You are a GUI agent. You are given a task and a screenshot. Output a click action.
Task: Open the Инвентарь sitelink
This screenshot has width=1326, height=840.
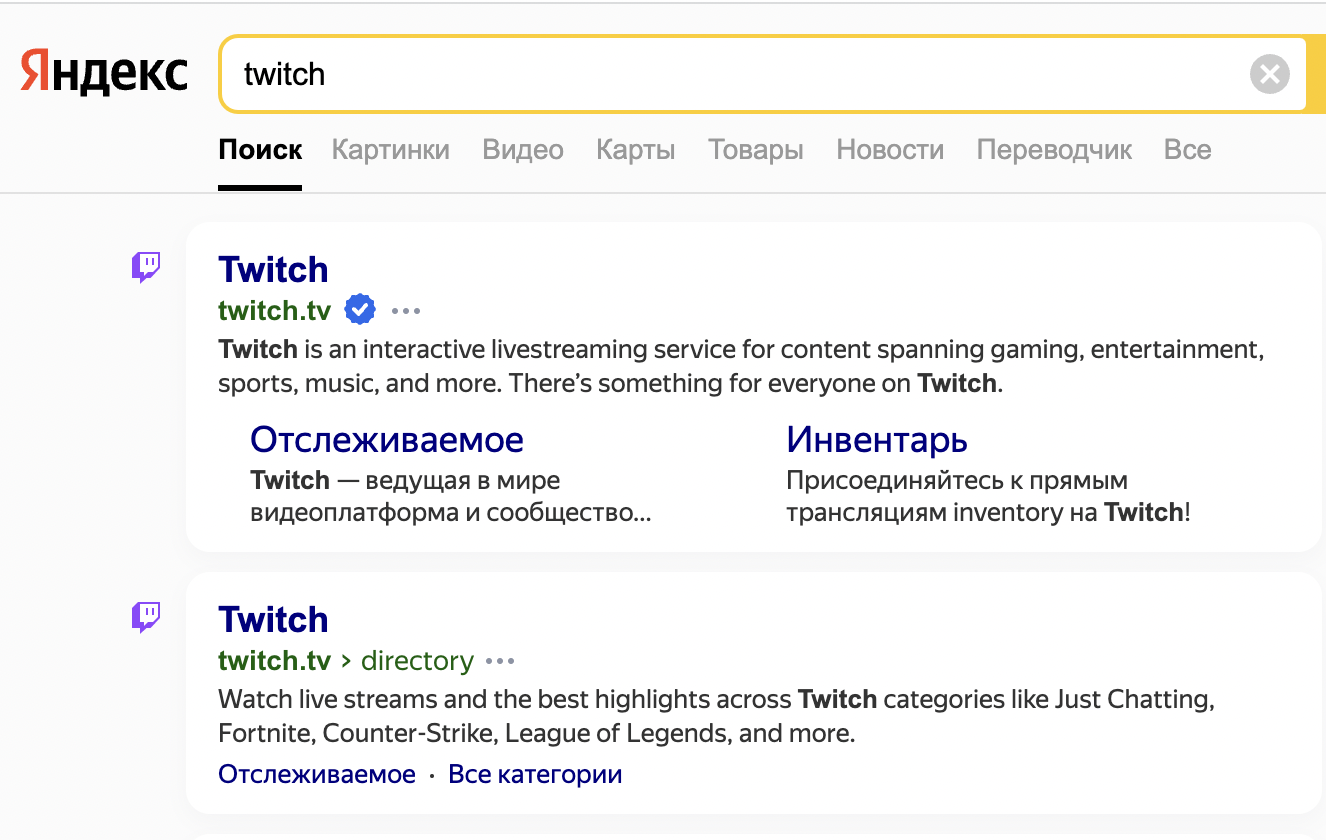877,439
